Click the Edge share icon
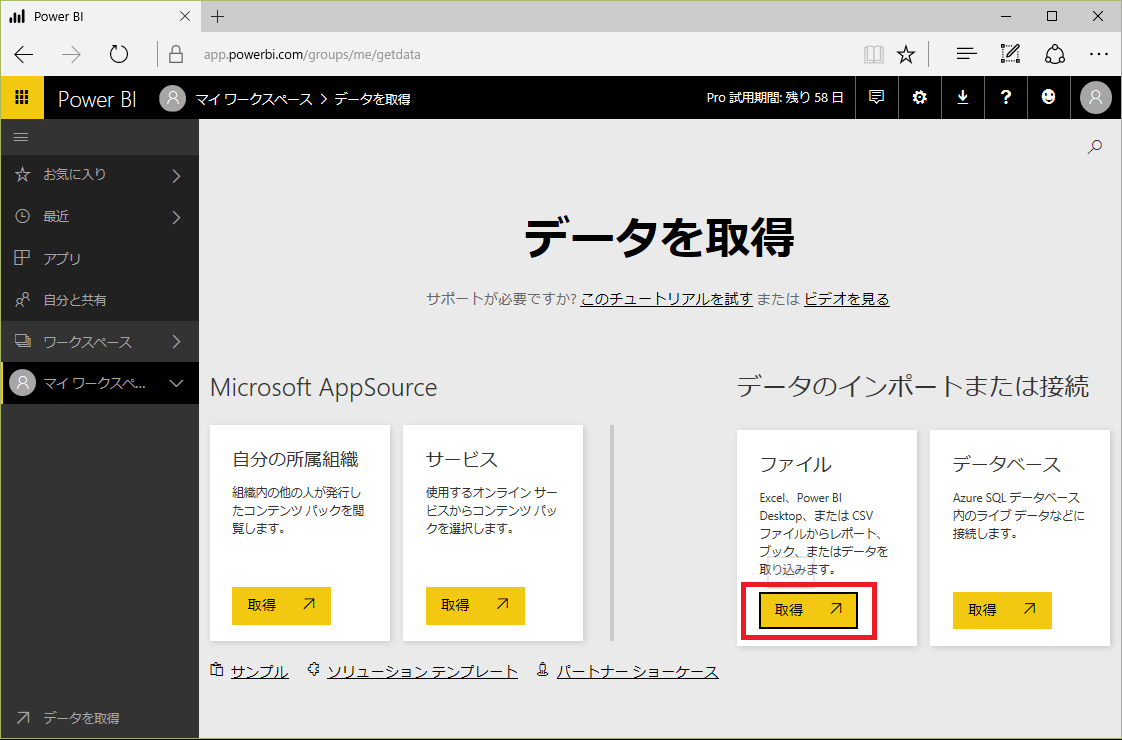 point(1055,54)
